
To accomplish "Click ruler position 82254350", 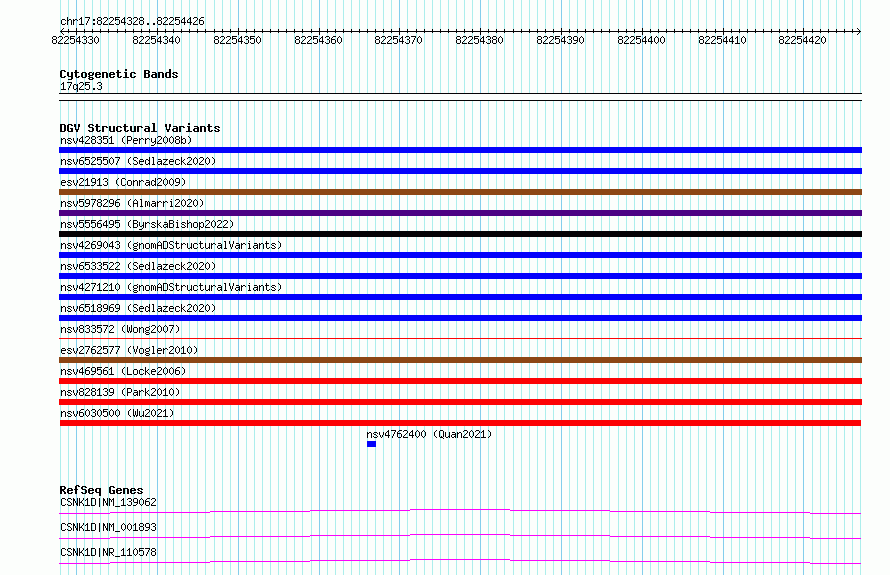I will click(x=237, y=40).
